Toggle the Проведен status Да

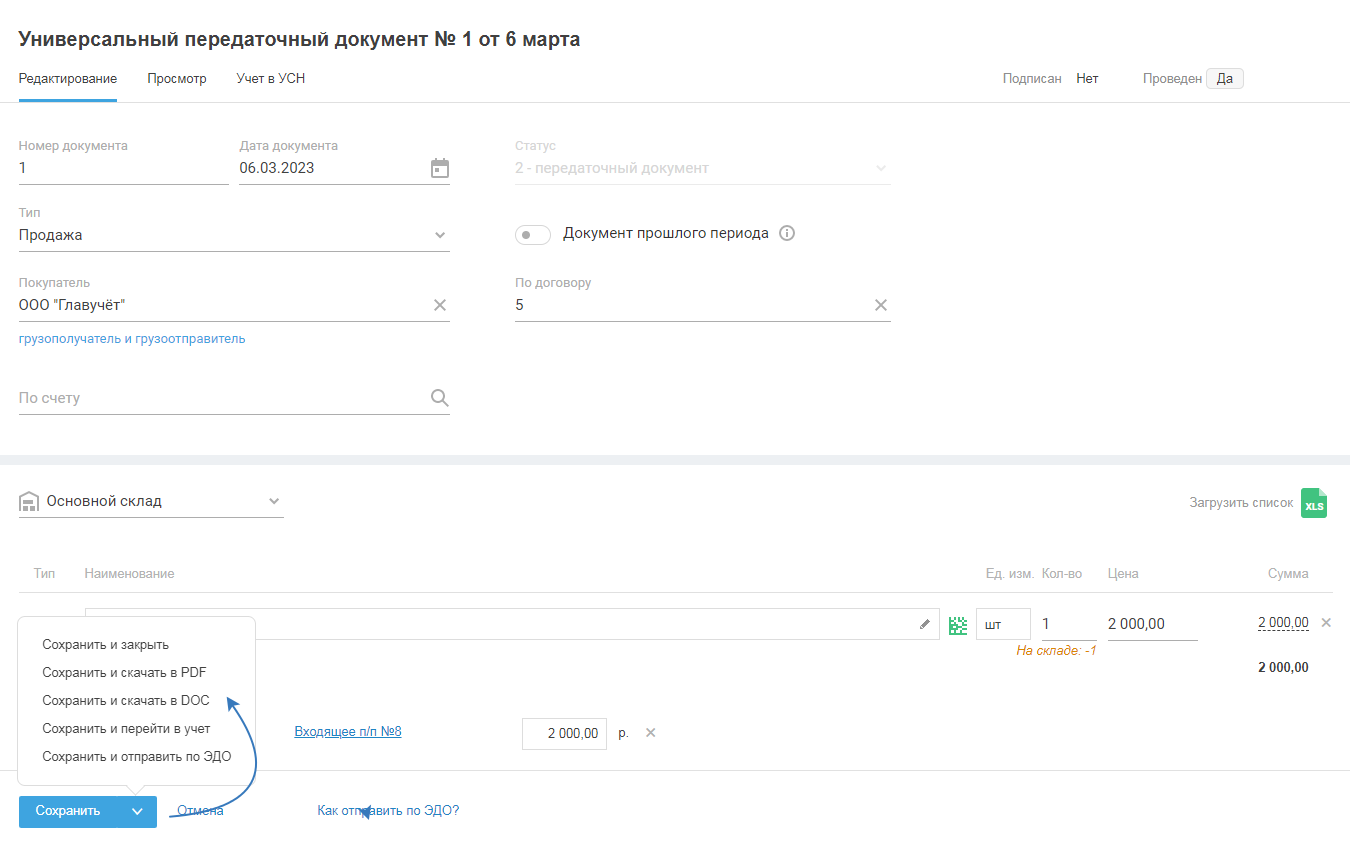(x=1224, y=79)
